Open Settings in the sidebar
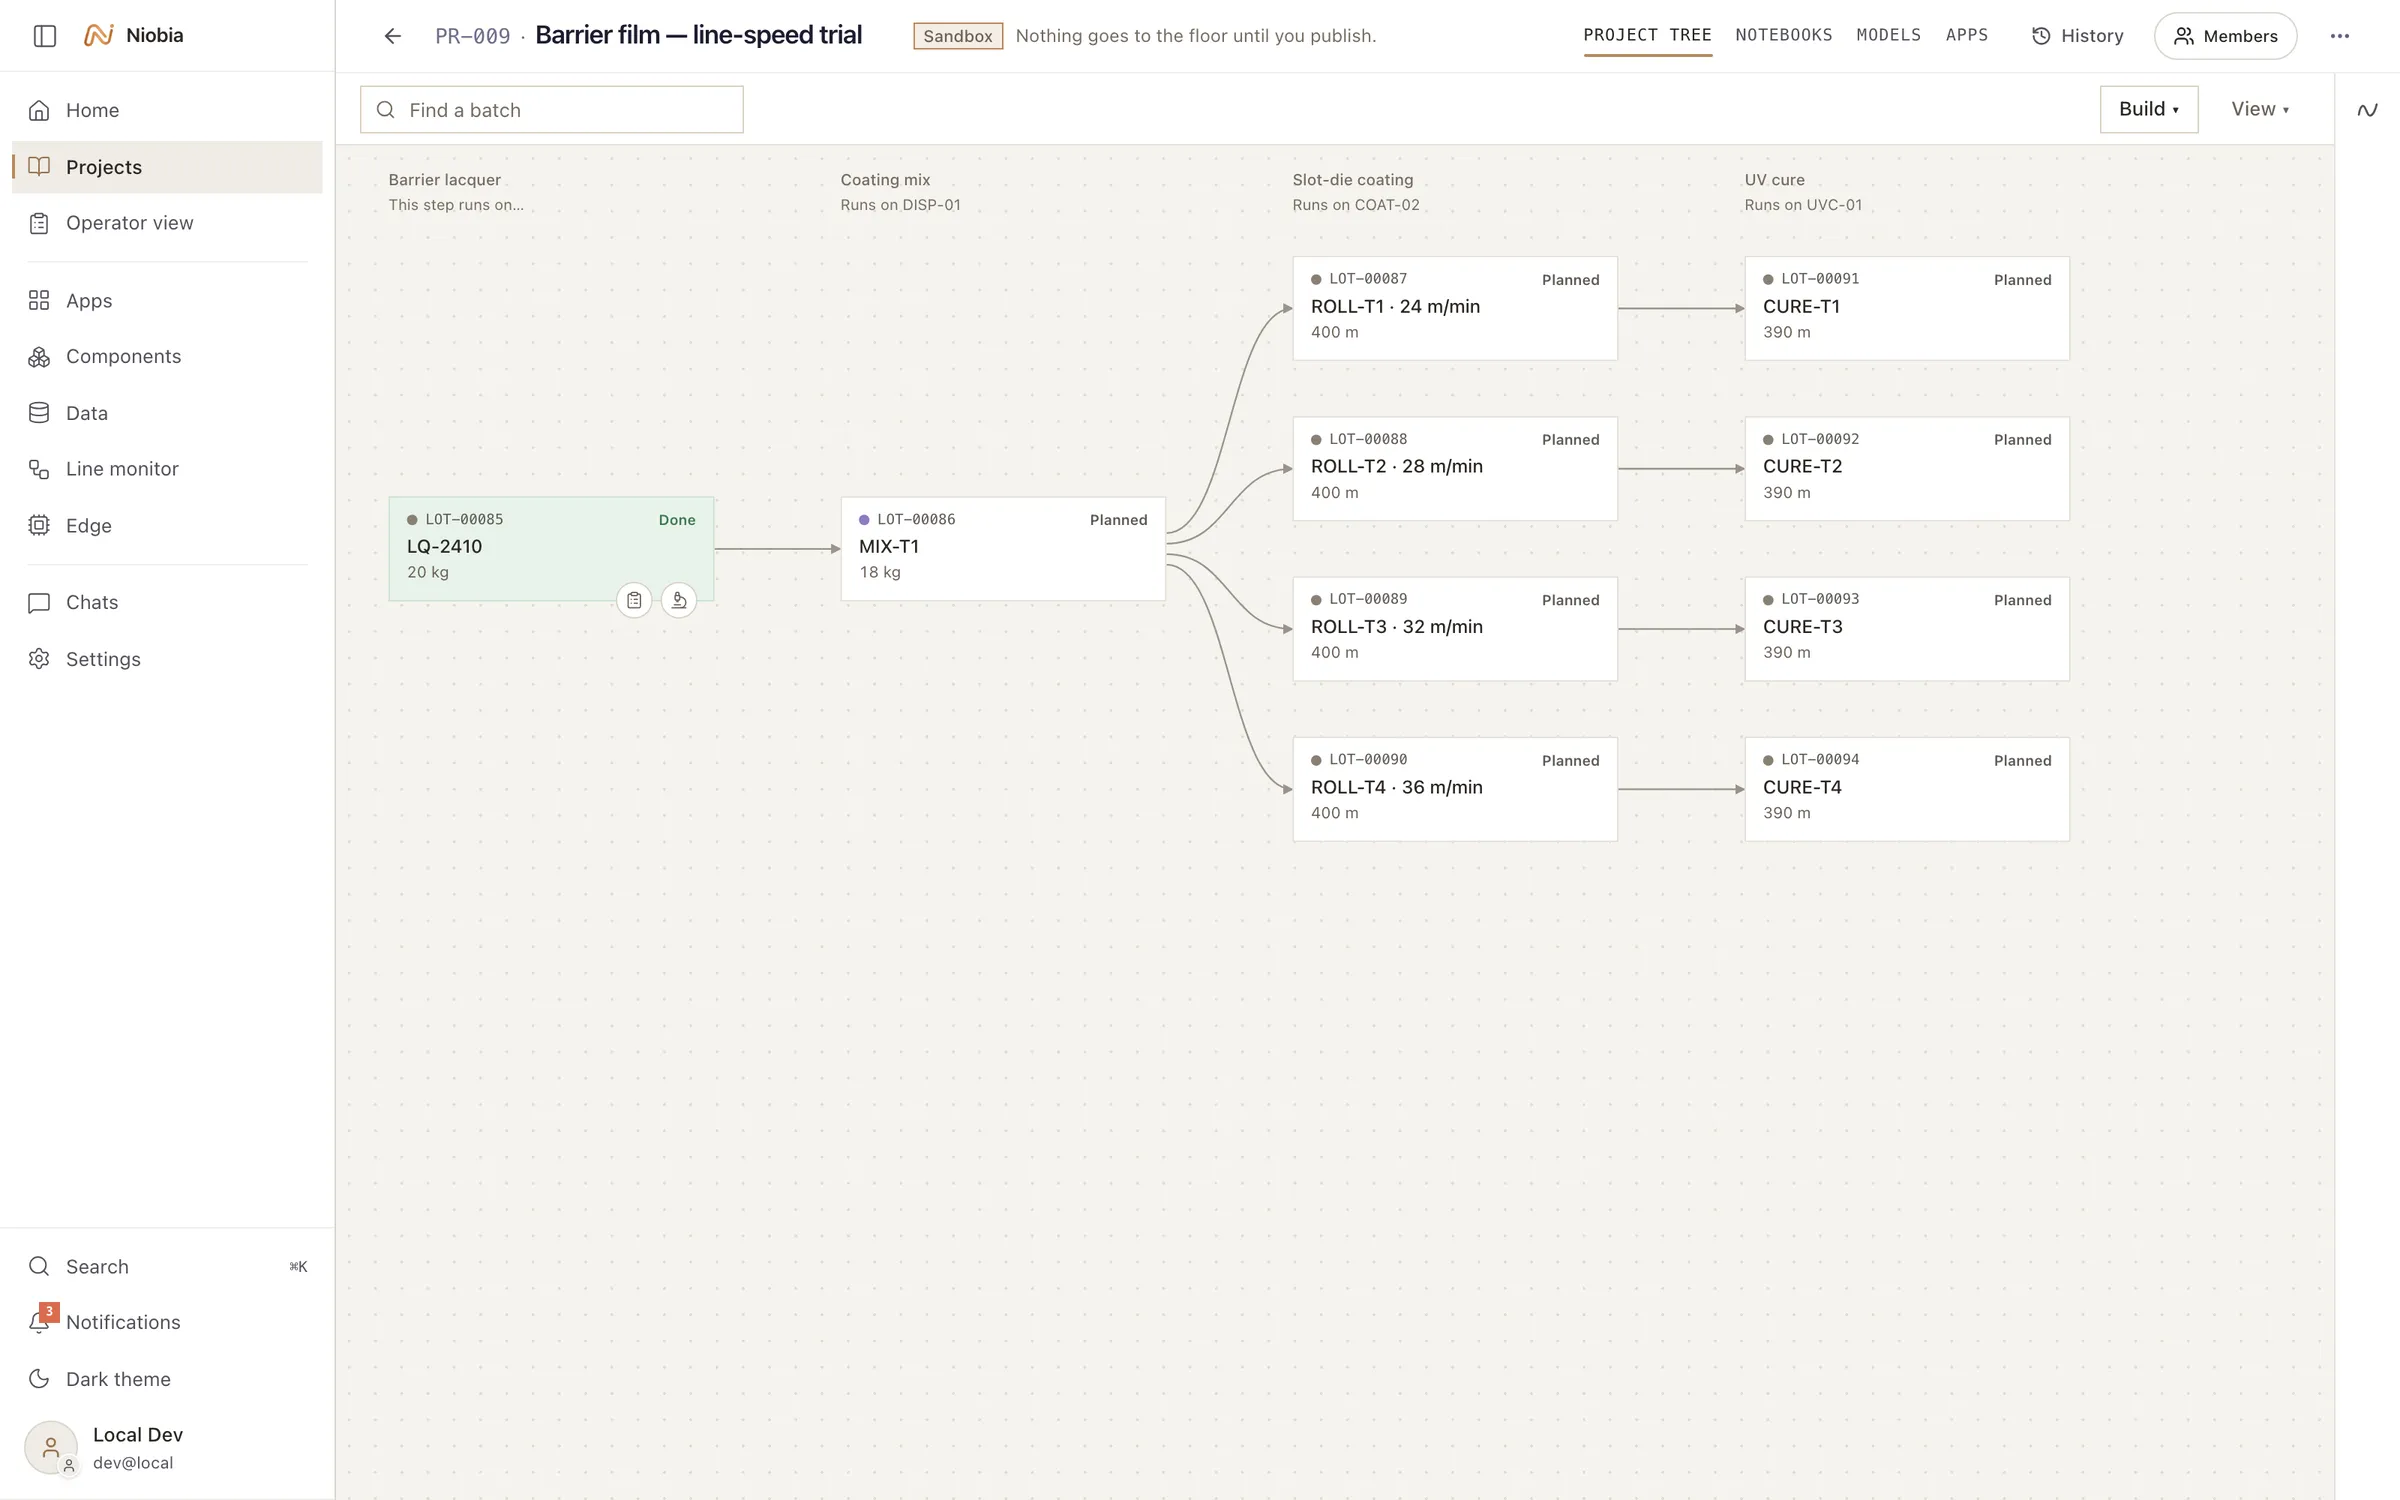 167,659
